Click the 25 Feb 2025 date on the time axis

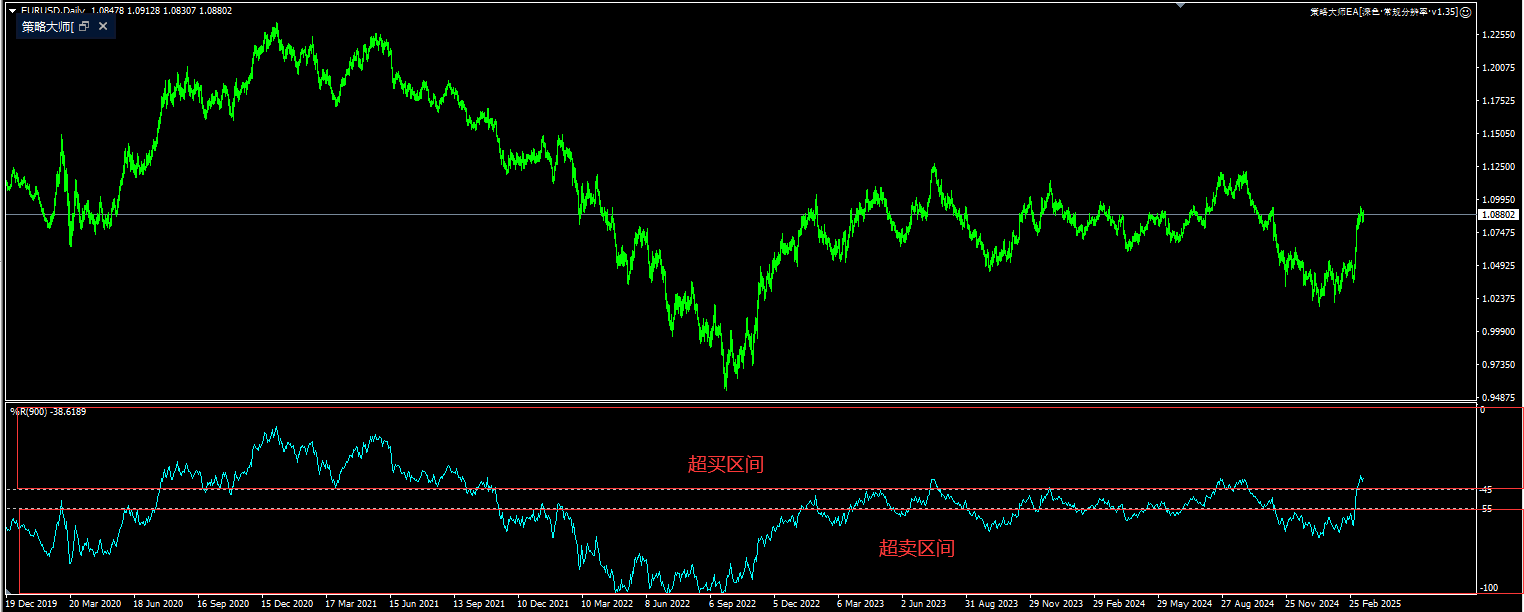pyautogui.click(x=1375, y=604)
